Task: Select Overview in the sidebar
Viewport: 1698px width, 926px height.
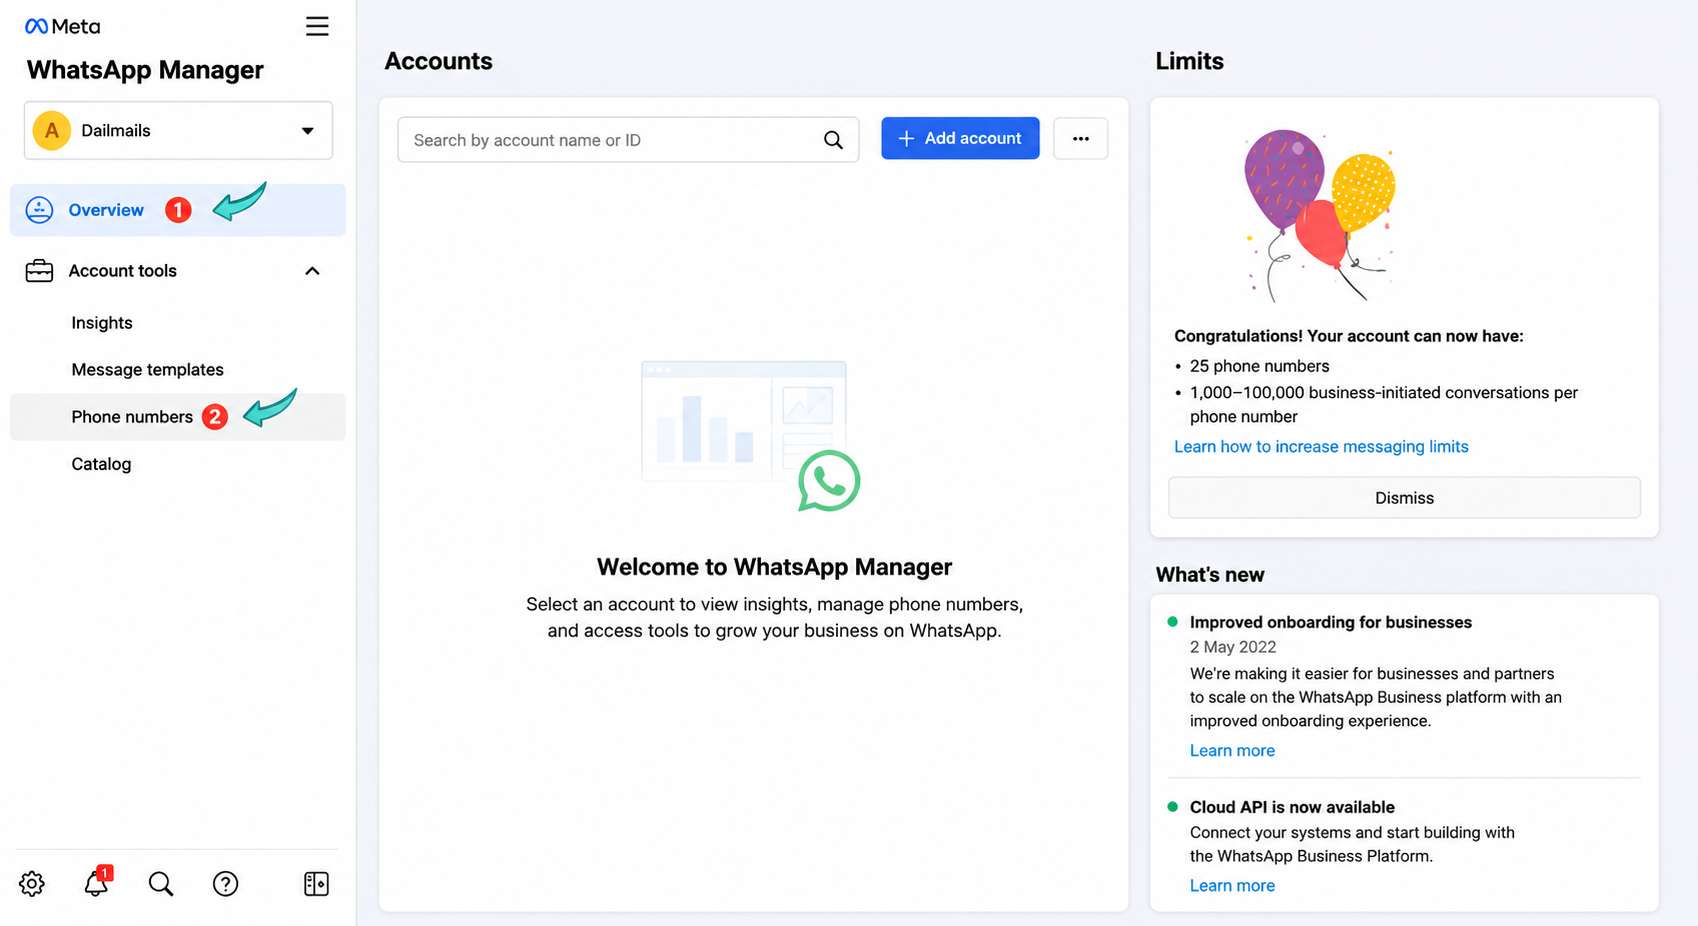Action: tap(178, 210)
